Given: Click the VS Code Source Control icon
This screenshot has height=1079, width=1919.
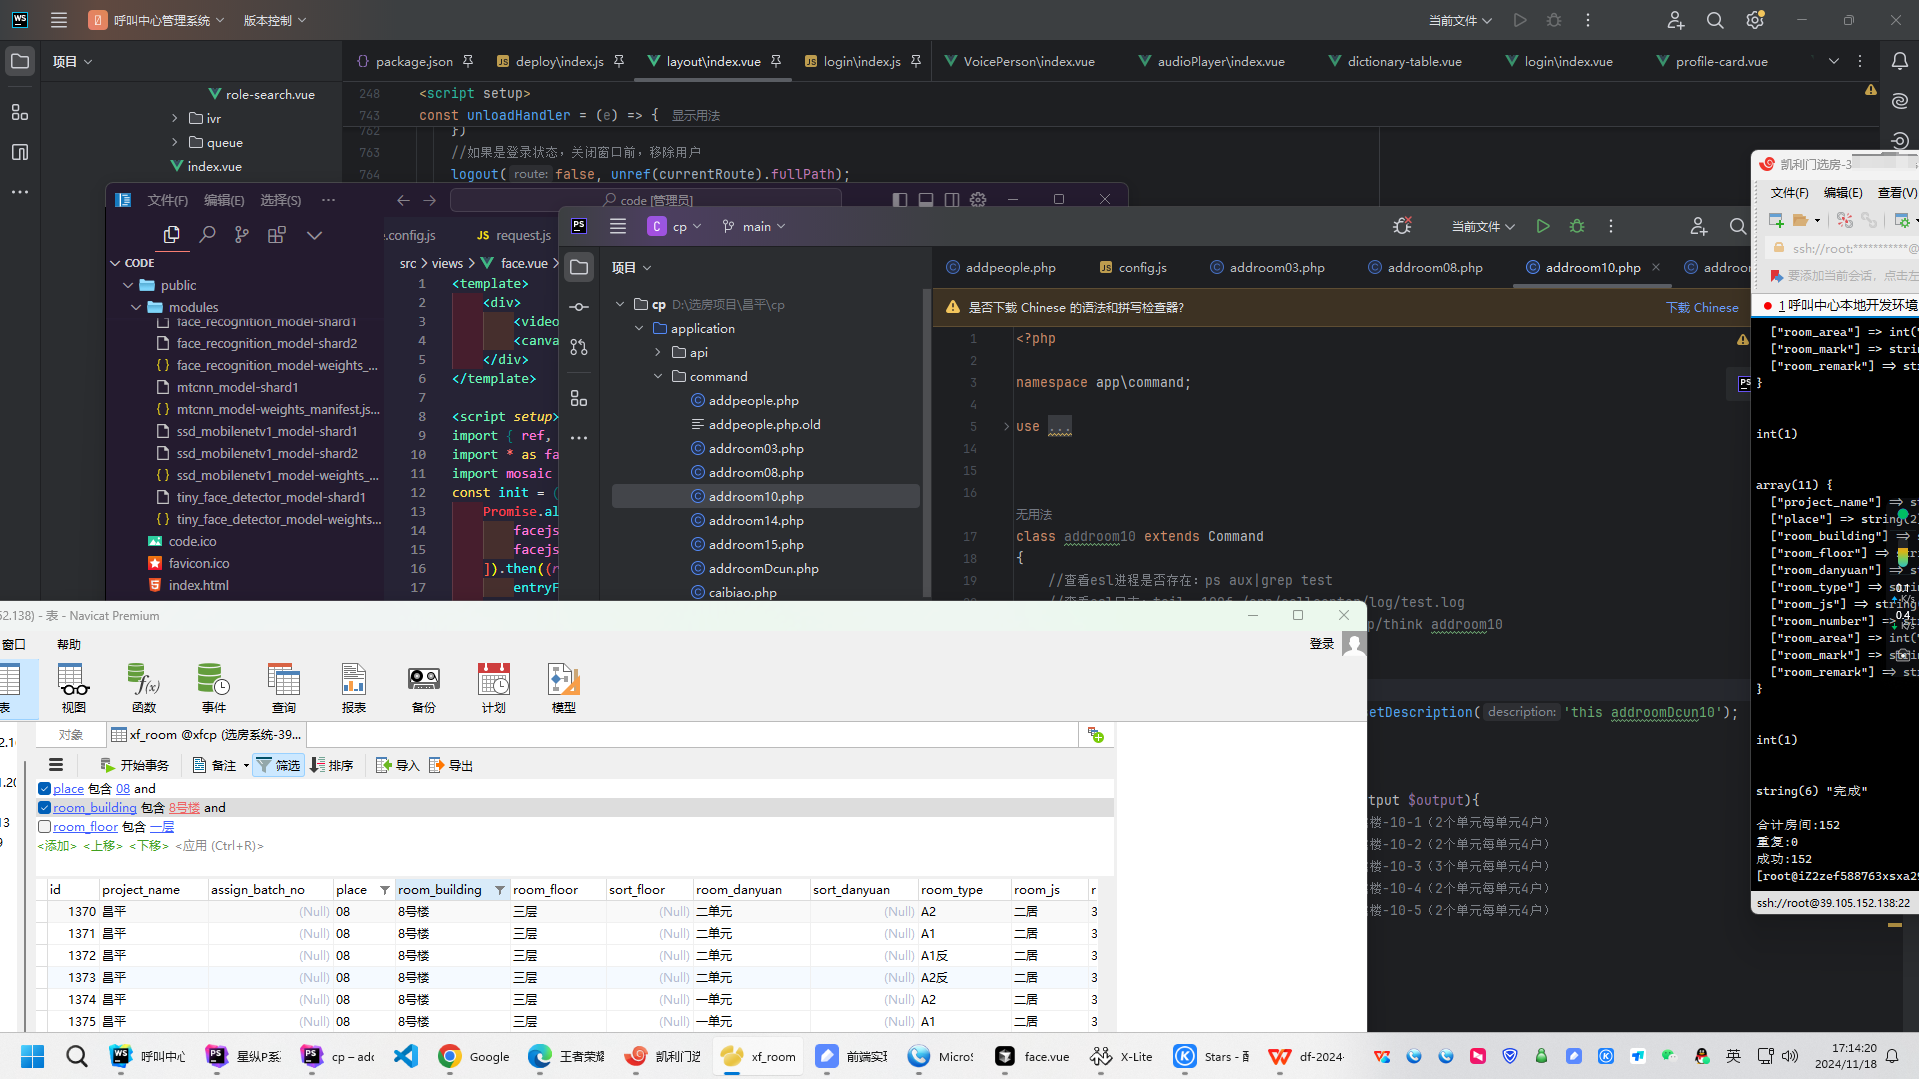Looking at the screenshot, I should click(242, 235).
